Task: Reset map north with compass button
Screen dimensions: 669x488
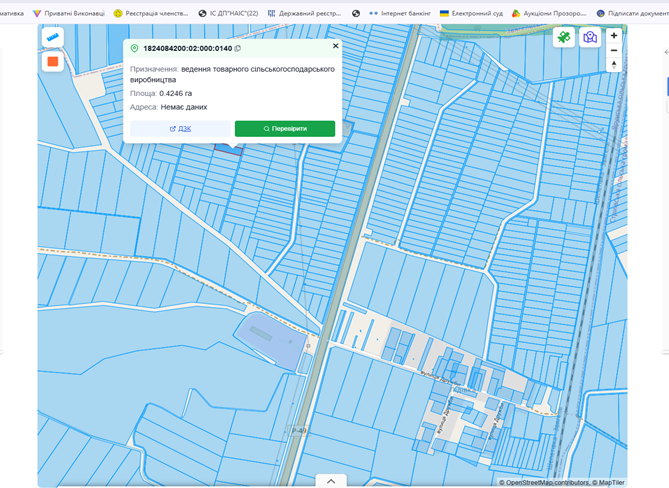Action: click(614, 65)
